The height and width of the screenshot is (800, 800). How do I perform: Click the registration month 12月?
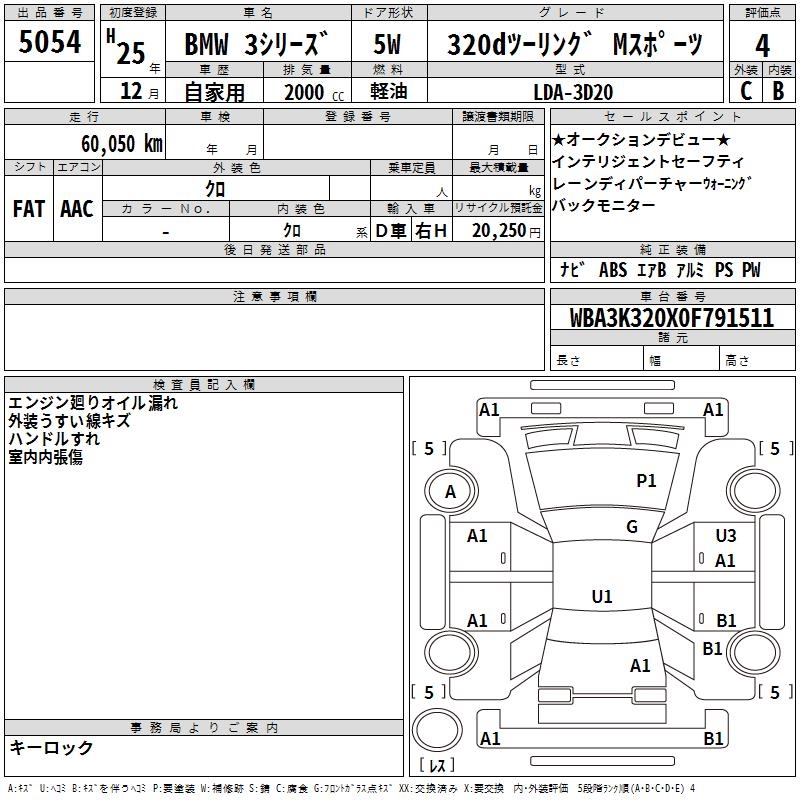click(139, 91)
